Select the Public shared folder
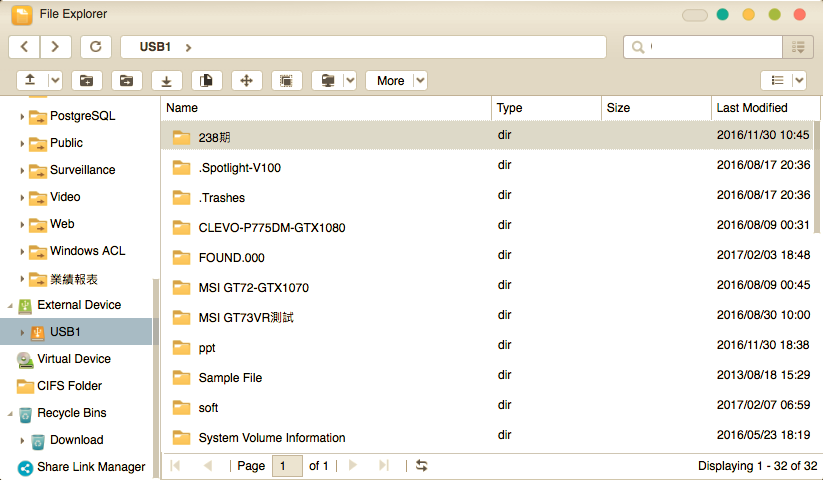This screenshot has height=480, width=823. coord(66,143)
